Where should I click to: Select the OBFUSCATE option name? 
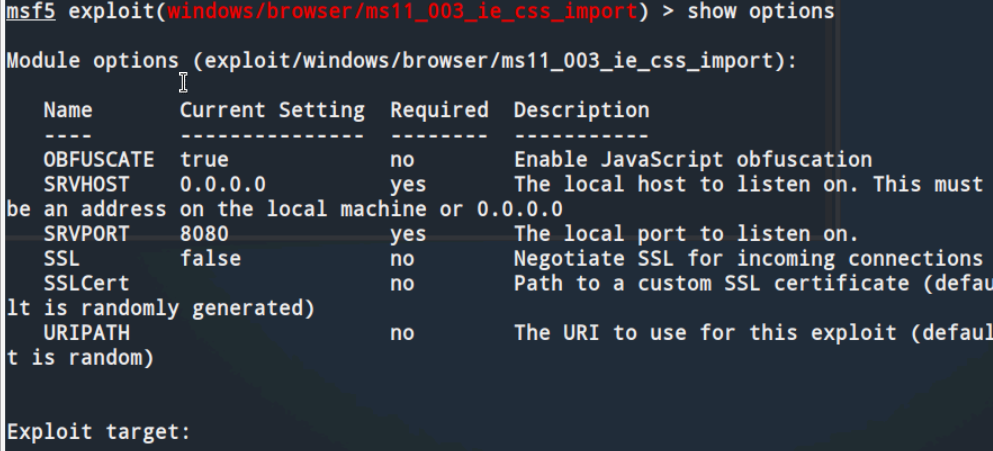(x=98, y=159)
